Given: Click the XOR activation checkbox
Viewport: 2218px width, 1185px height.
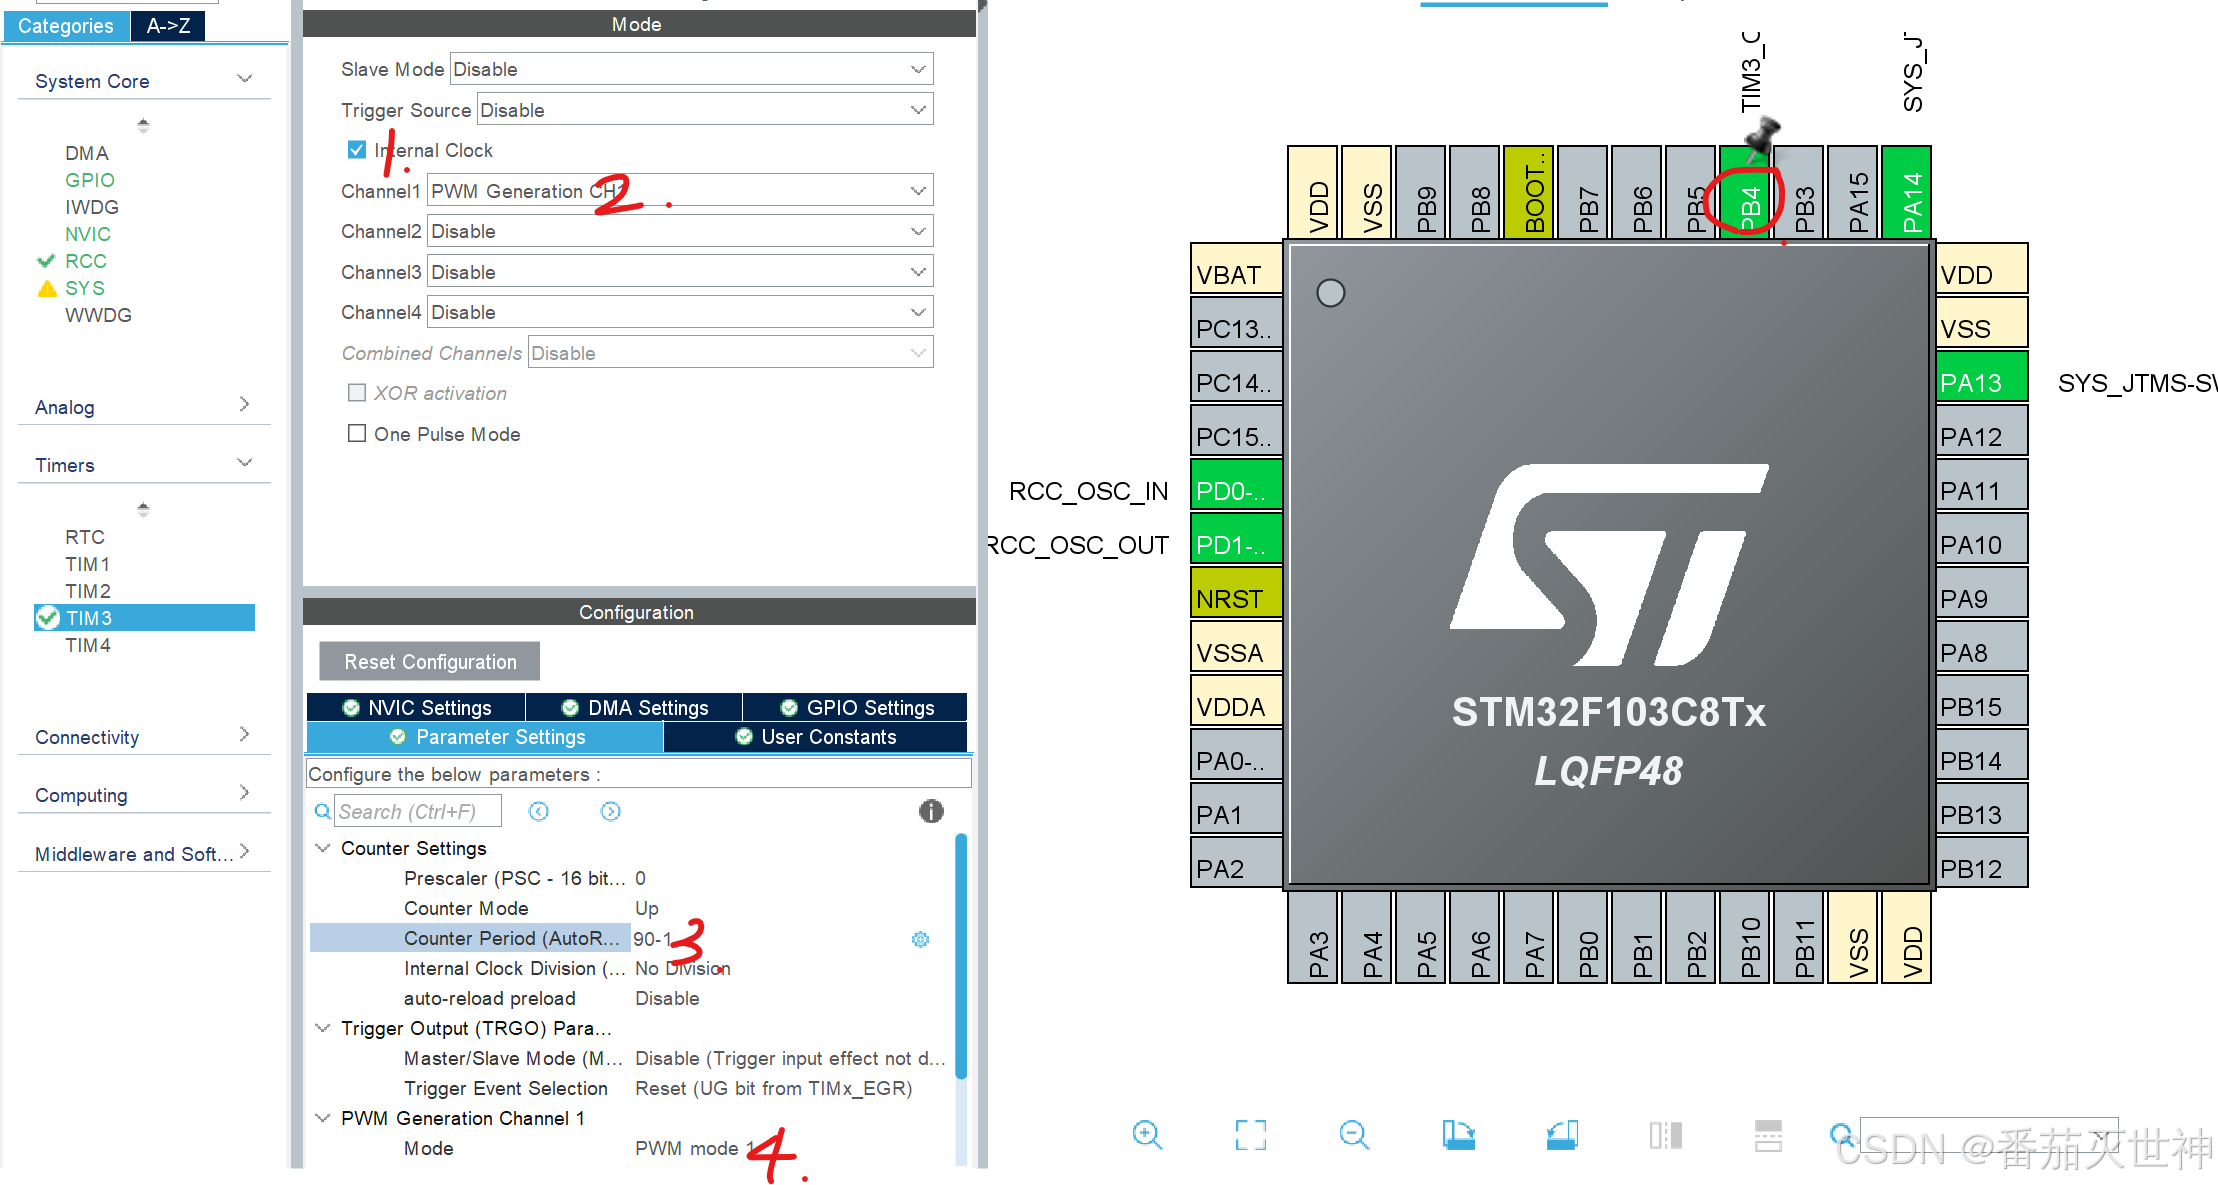Looking at the screenshot, I should (x=357, y=393).
